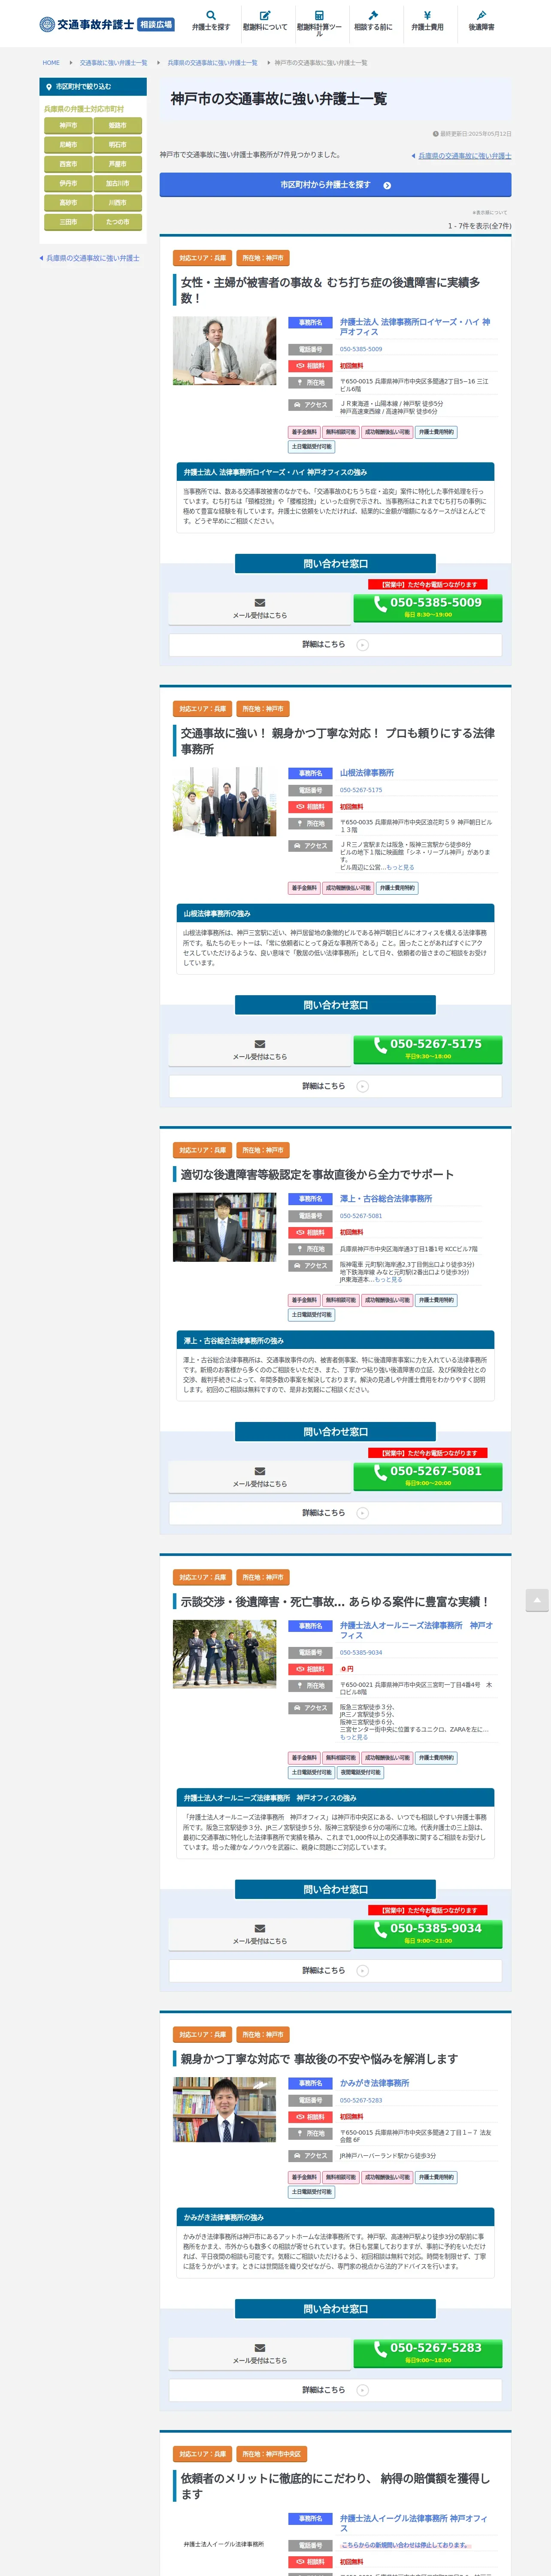
Task: Click the 交通事故弁護士 相談広場 site logo
Action: pyautogui.click(x=107, y=24)
